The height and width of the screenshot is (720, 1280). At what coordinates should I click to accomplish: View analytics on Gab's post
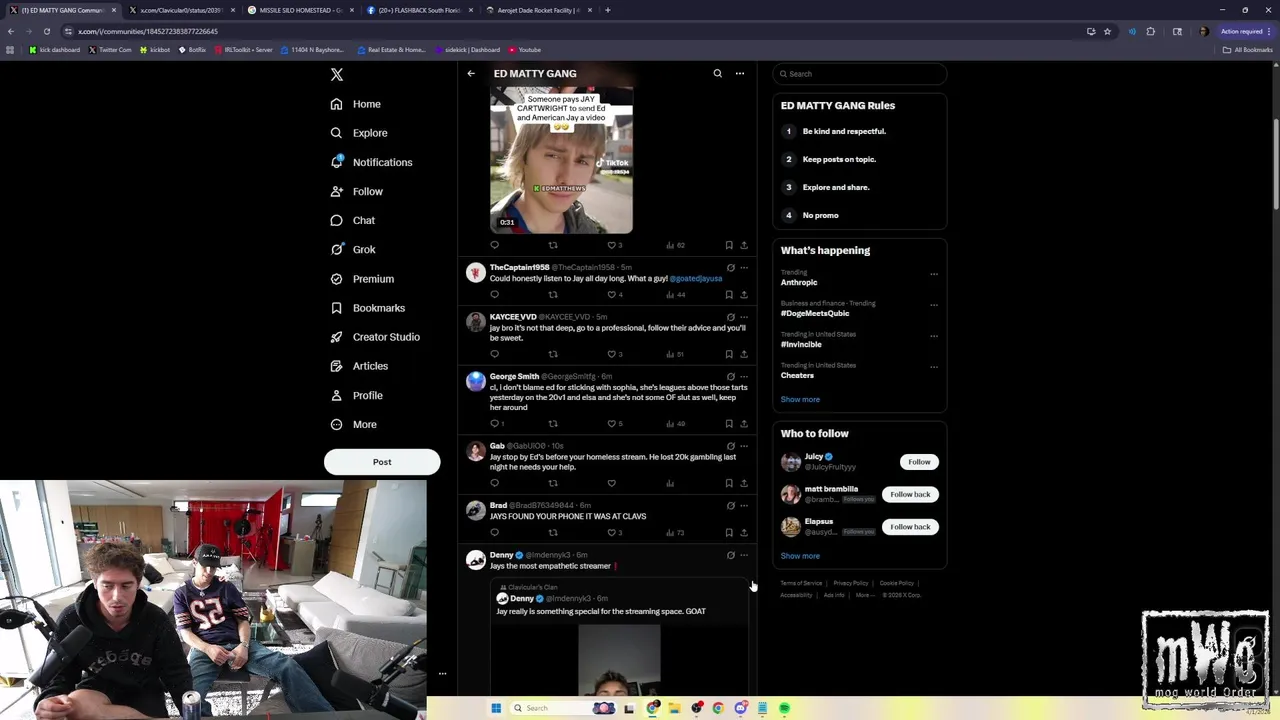[x=670, y=483]
